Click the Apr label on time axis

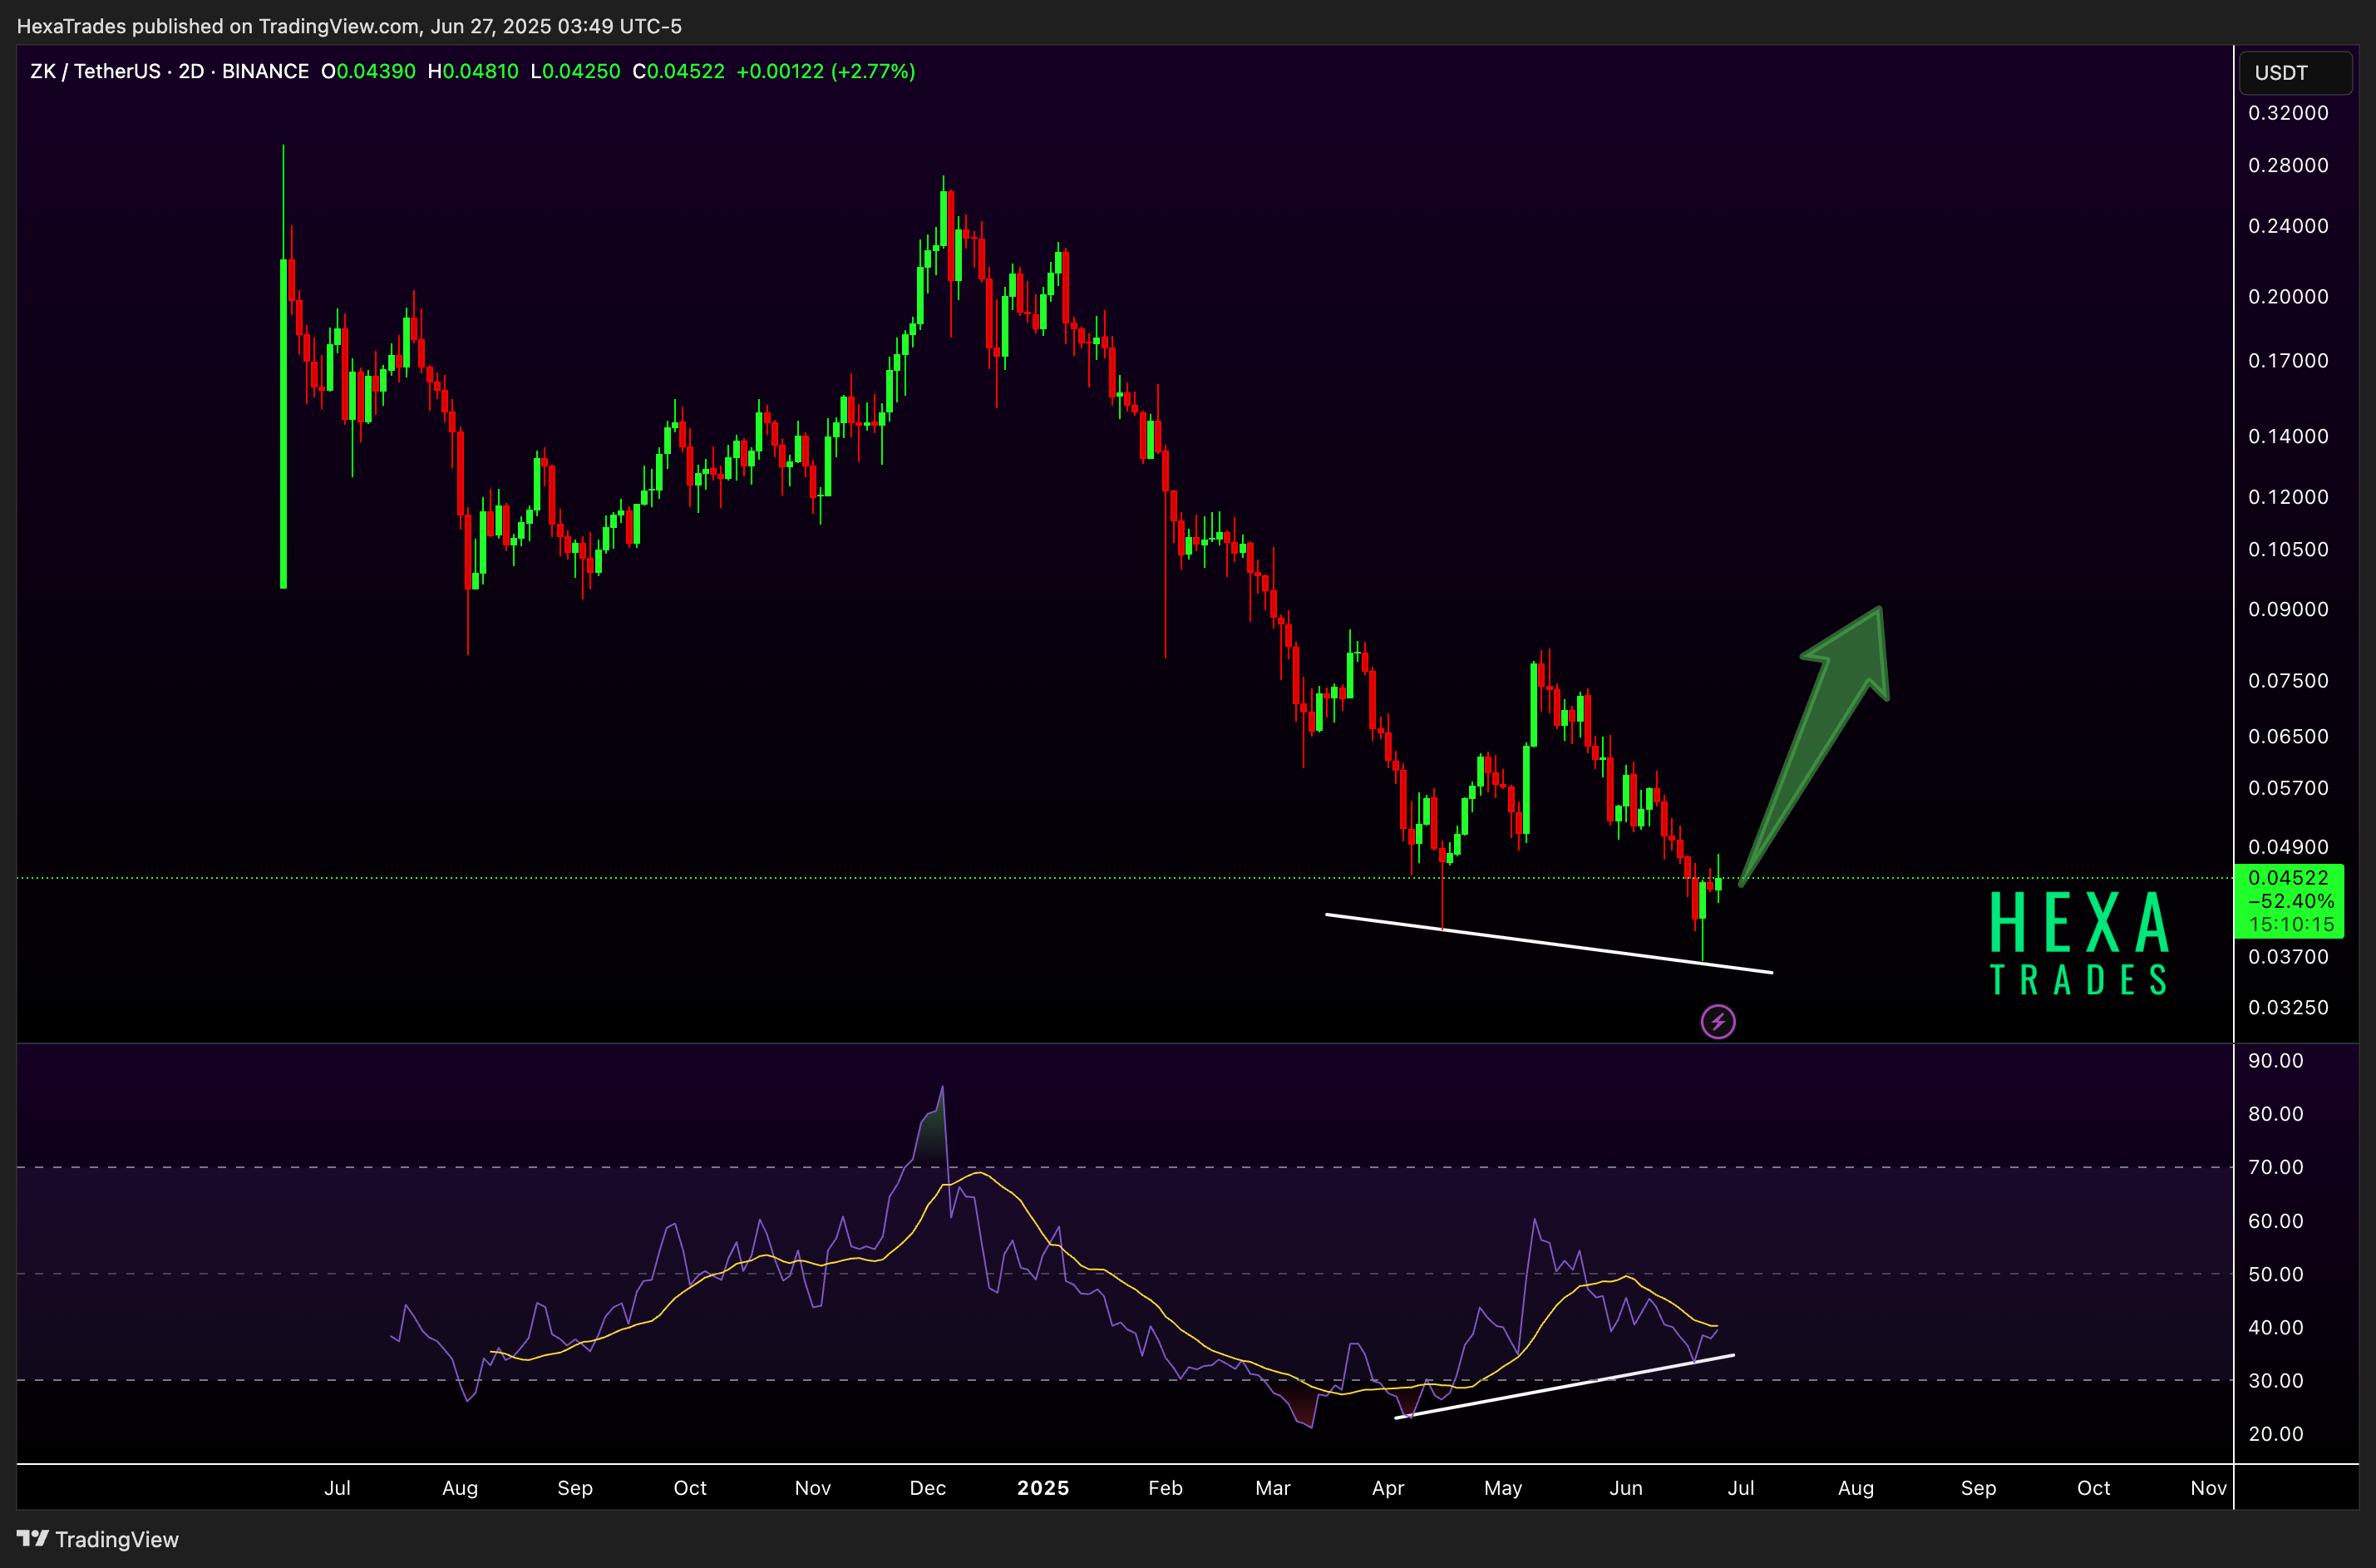point(1388,1488)
